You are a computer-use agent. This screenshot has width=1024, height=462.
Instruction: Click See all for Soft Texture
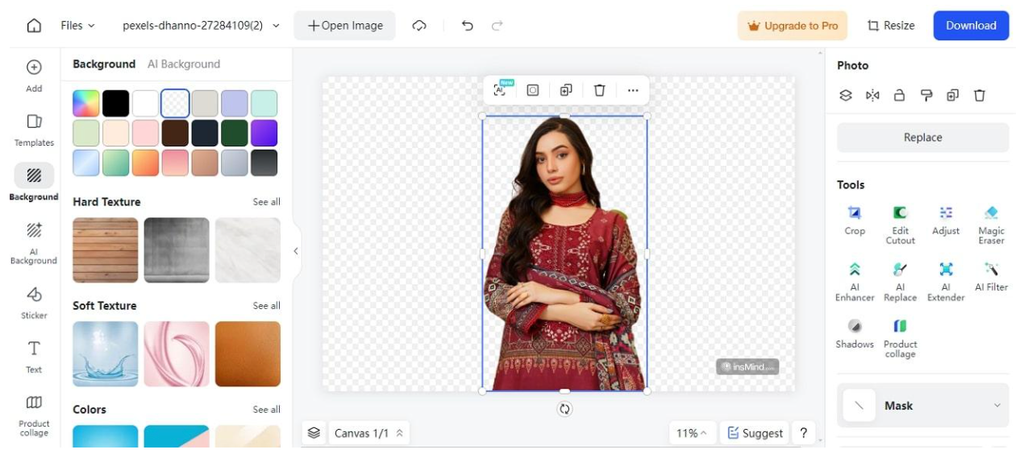[266, 306]
